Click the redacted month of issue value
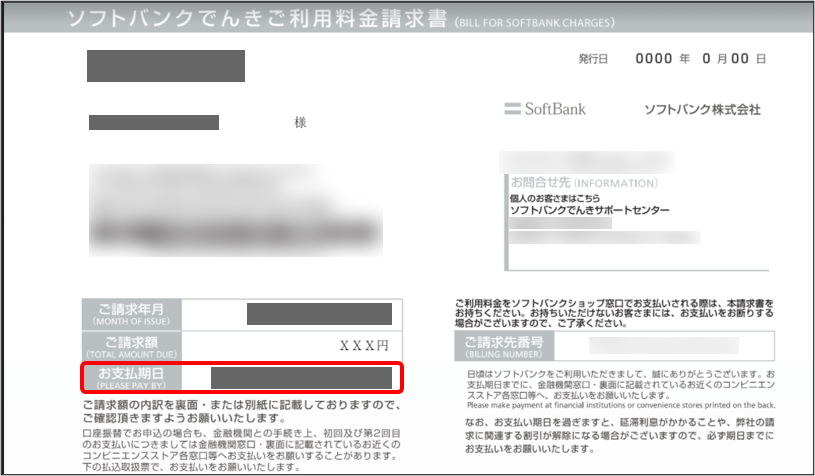This screenshot has width=815, height=476. 319,314
